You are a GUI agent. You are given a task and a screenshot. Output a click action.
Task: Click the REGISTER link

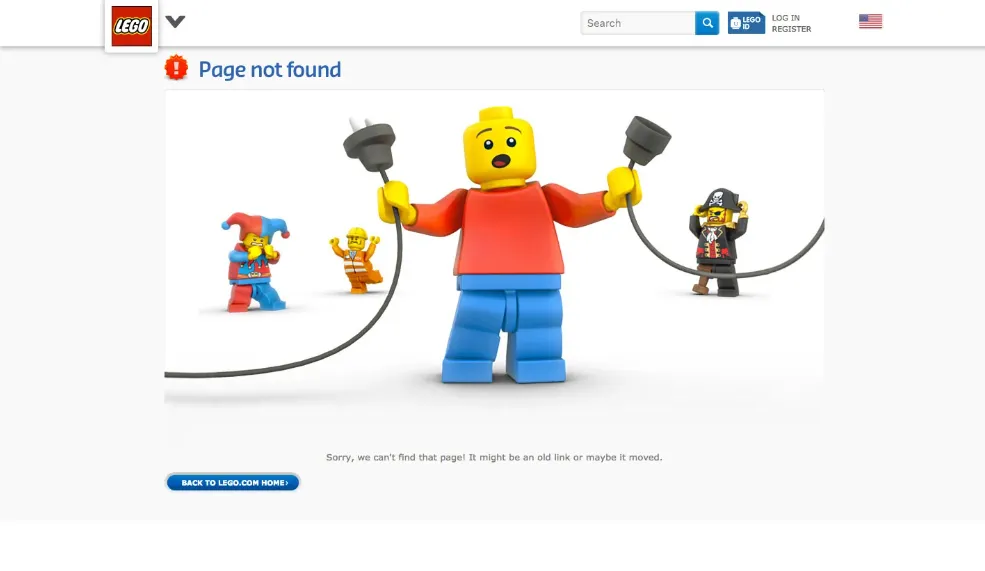pos(792,29)
